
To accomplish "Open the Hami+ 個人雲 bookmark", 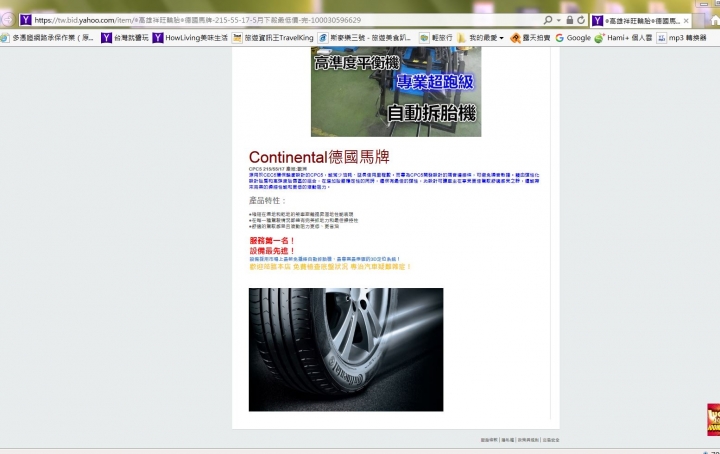I will pos(630,38).
